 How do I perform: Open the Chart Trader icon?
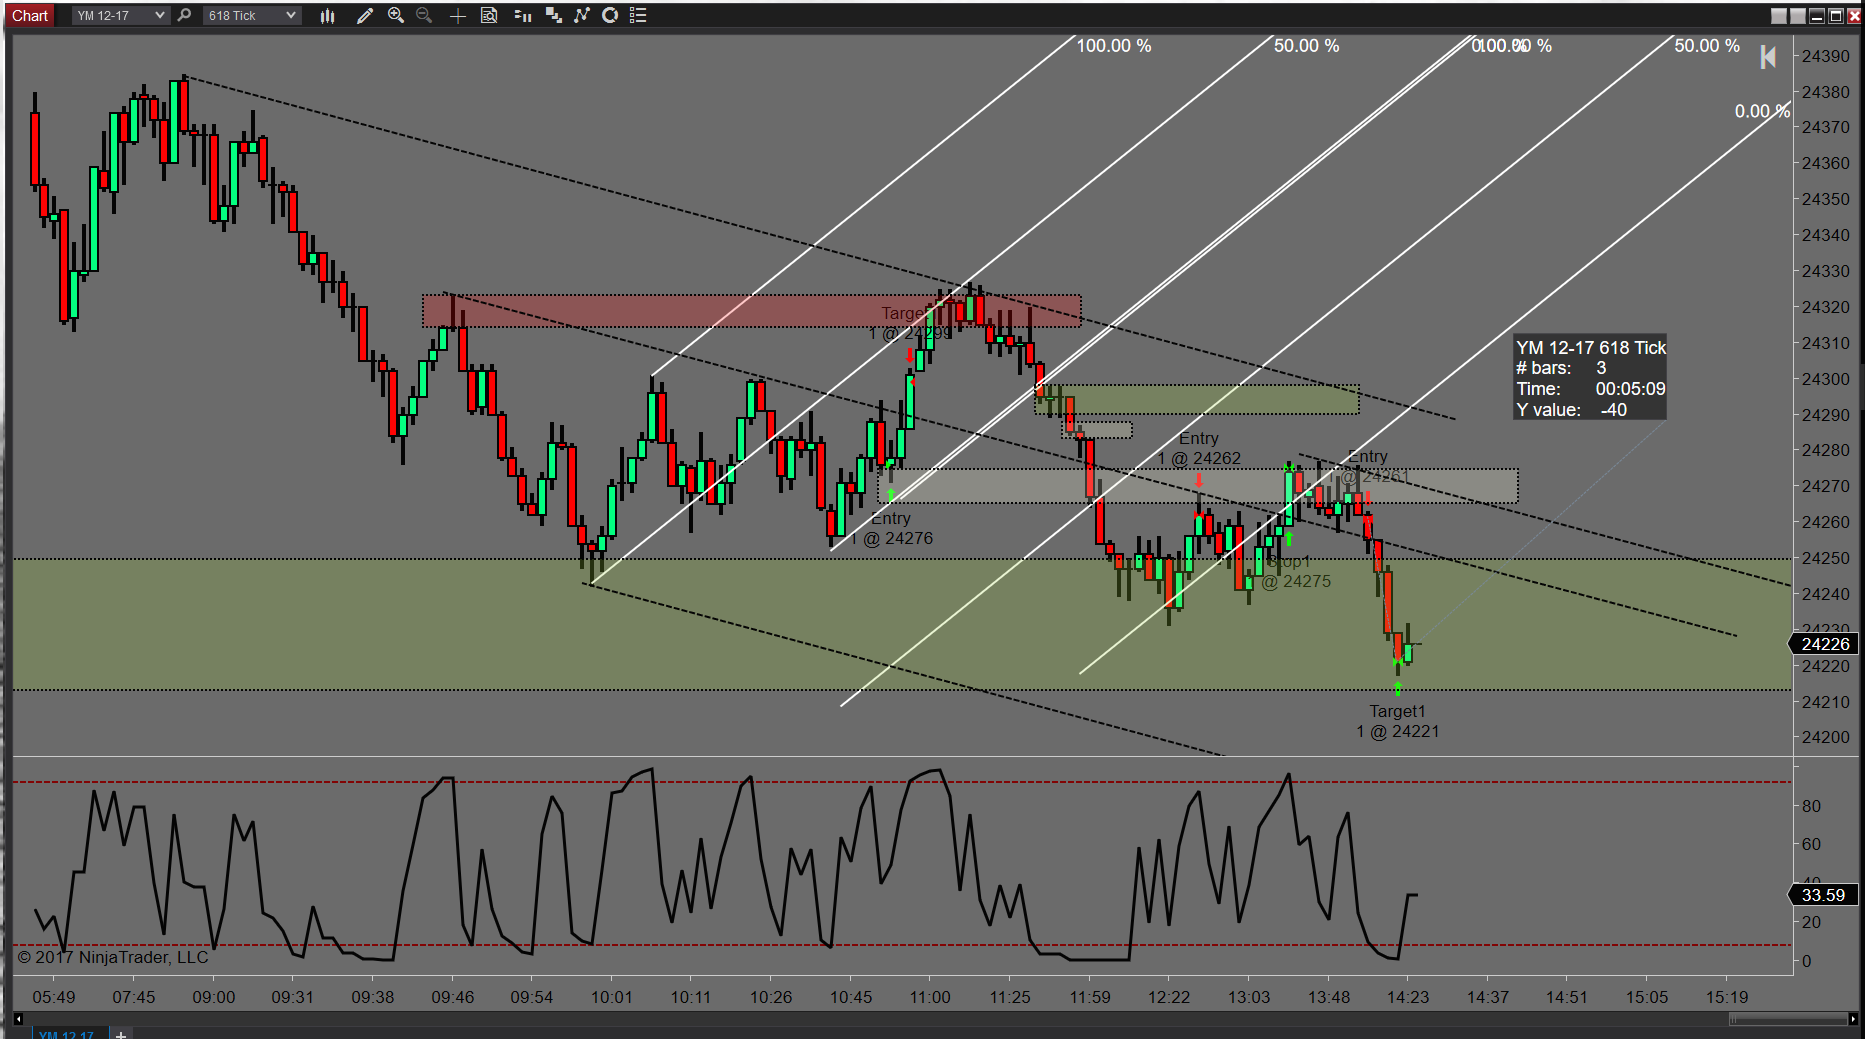click(x=522, y=15)
